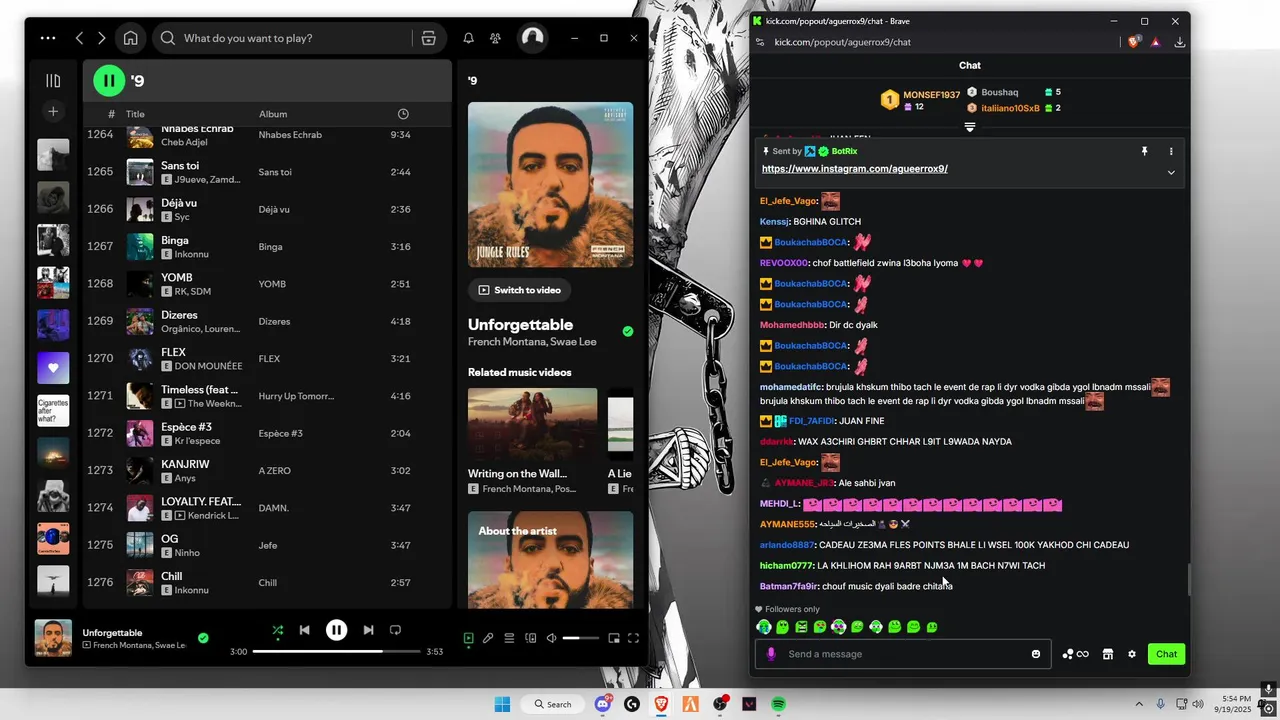Open About the artist card
Screen dimensions: 1280x720
pyautogui.click(x=550, y=560)
